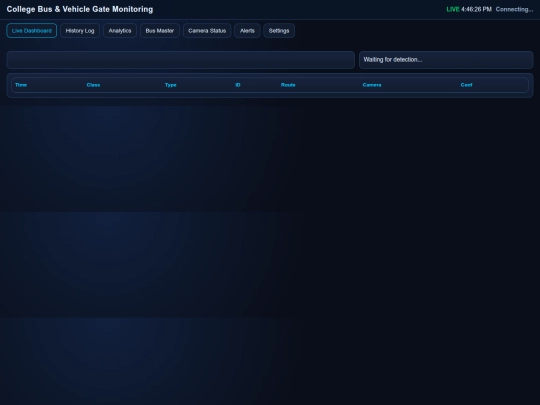Click the 'Connecting...' connection status
540x405 pixels.
(x=514, y=9)
